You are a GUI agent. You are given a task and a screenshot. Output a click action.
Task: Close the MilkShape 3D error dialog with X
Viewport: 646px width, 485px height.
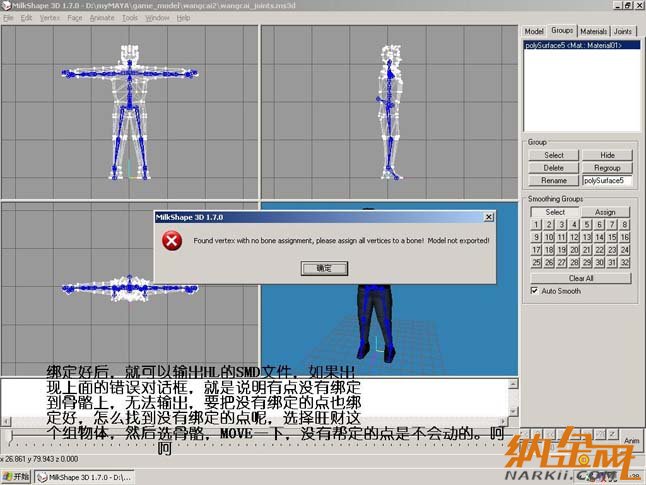tap(489, 217)
